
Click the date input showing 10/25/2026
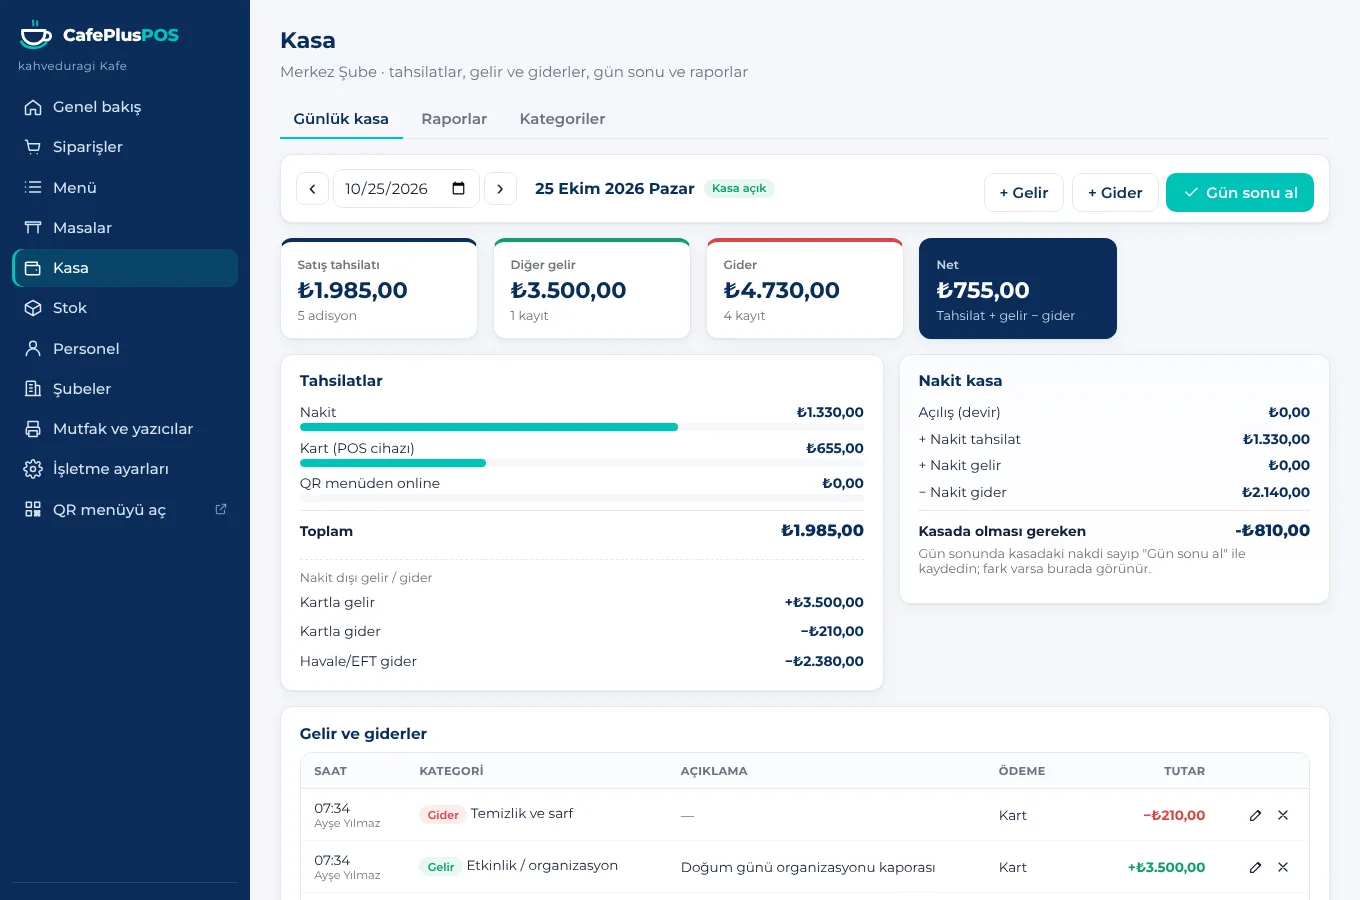[406, 189]
